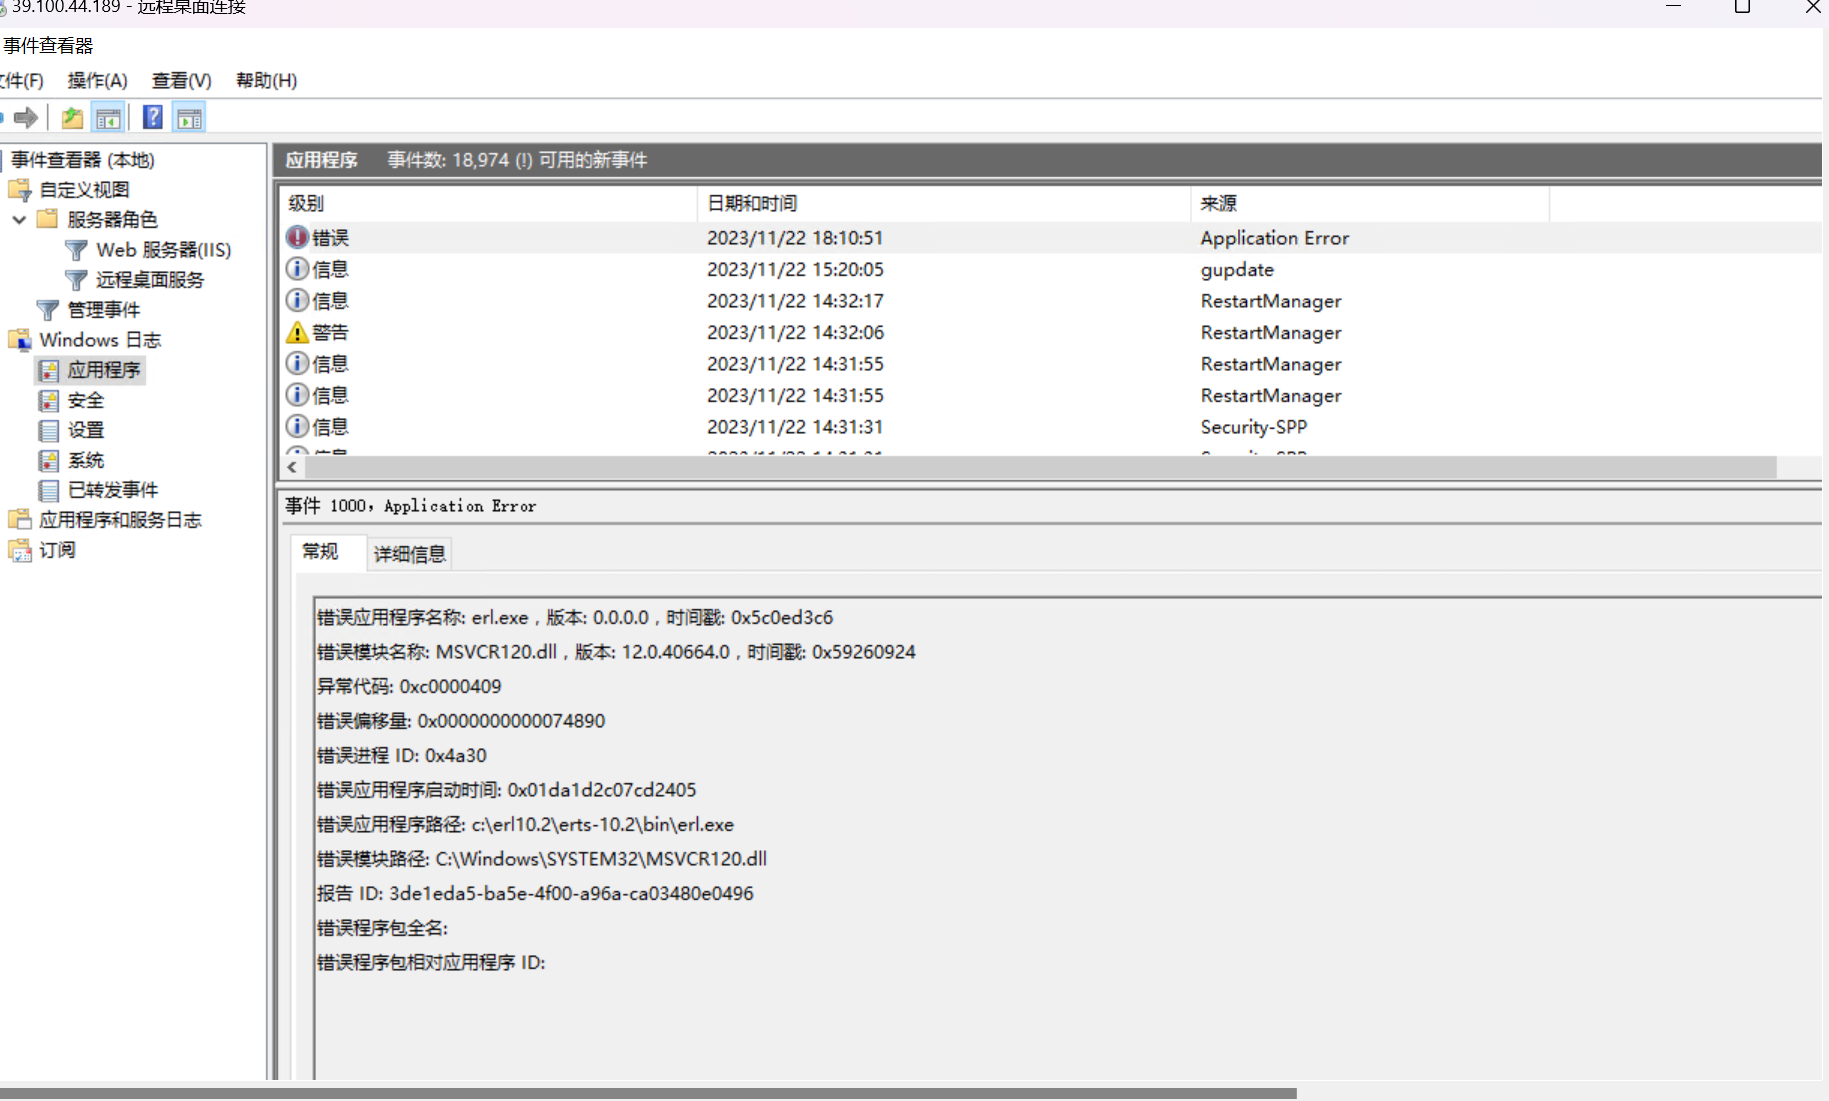Click the red error icon at 18:10:51
The height and width of the screenshot is (1101, 1829).
point(297,237)
